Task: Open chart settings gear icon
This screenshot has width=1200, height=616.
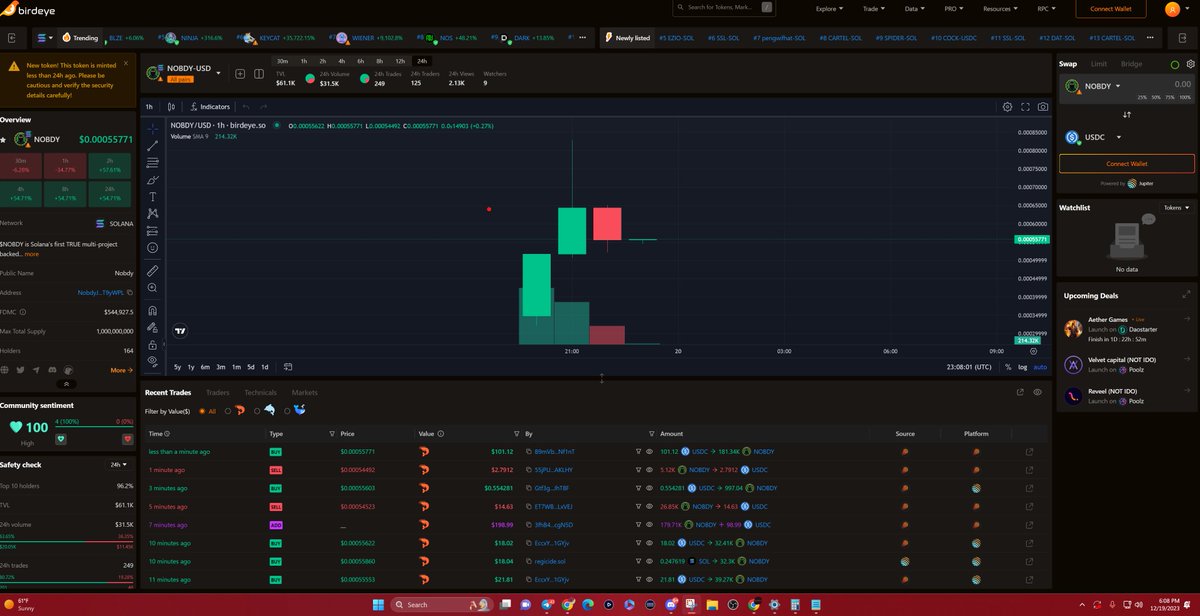Action: [1007, 106]
